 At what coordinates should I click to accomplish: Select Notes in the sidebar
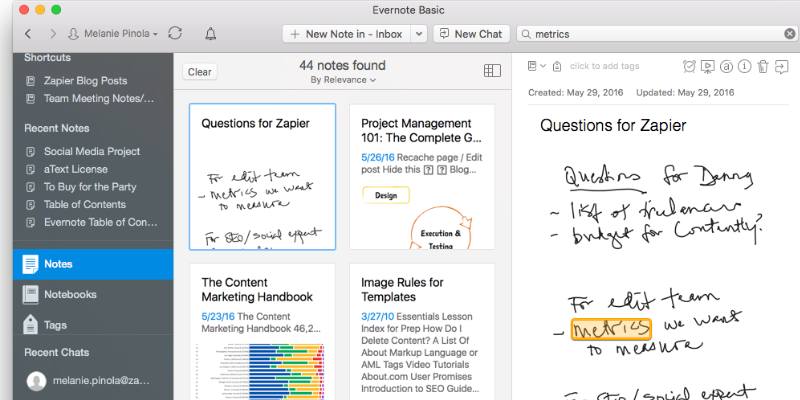[93, 264]
